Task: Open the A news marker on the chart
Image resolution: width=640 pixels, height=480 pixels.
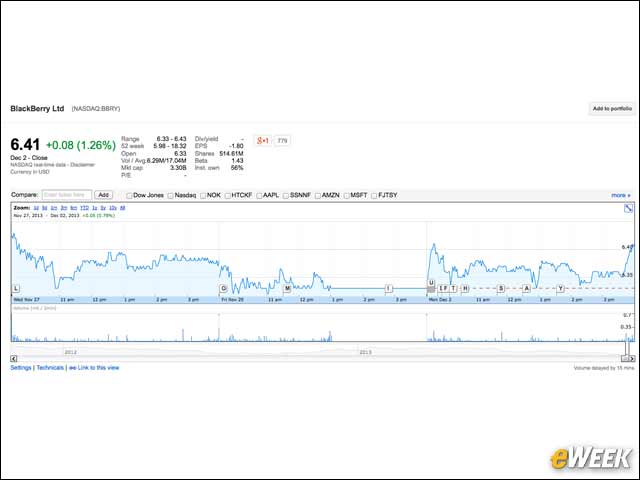Action: pos(527,288)
